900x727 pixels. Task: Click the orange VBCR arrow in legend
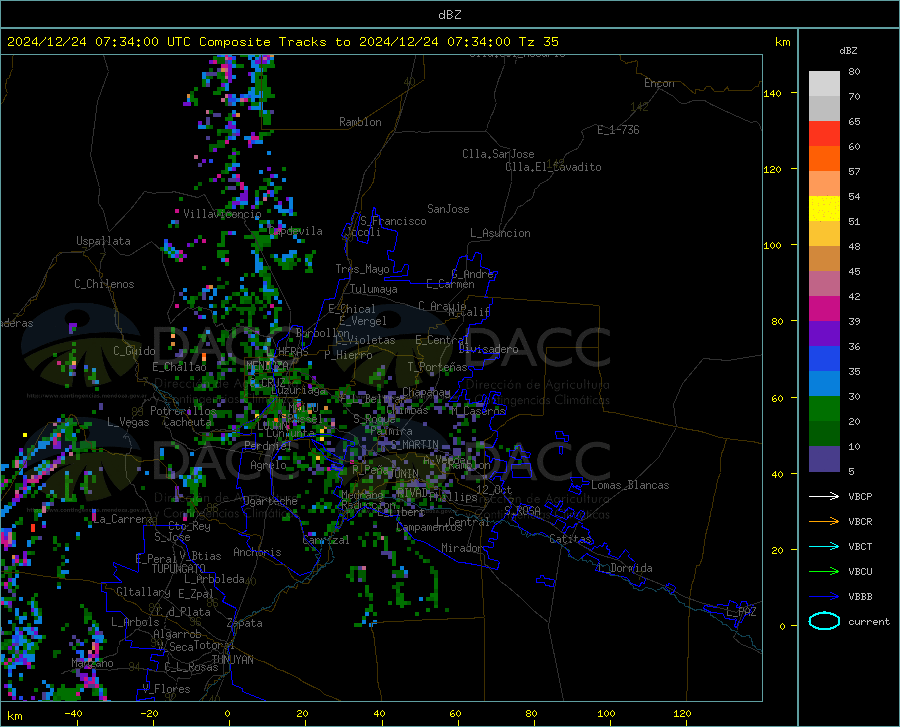[824, 522]
